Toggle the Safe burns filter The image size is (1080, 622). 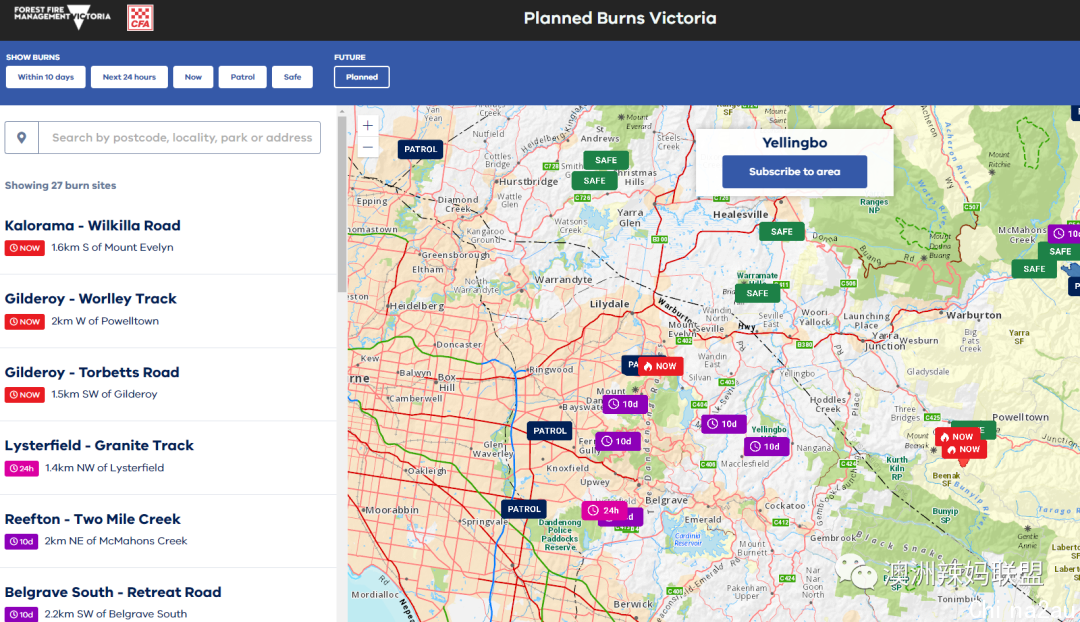(x=292, y=77)
